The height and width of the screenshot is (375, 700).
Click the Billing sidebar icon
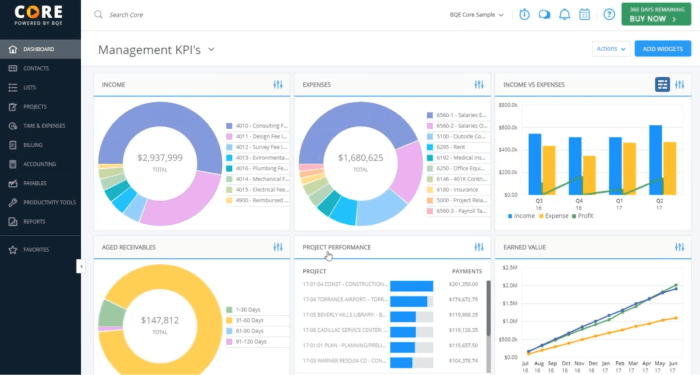tap(12, 145)
